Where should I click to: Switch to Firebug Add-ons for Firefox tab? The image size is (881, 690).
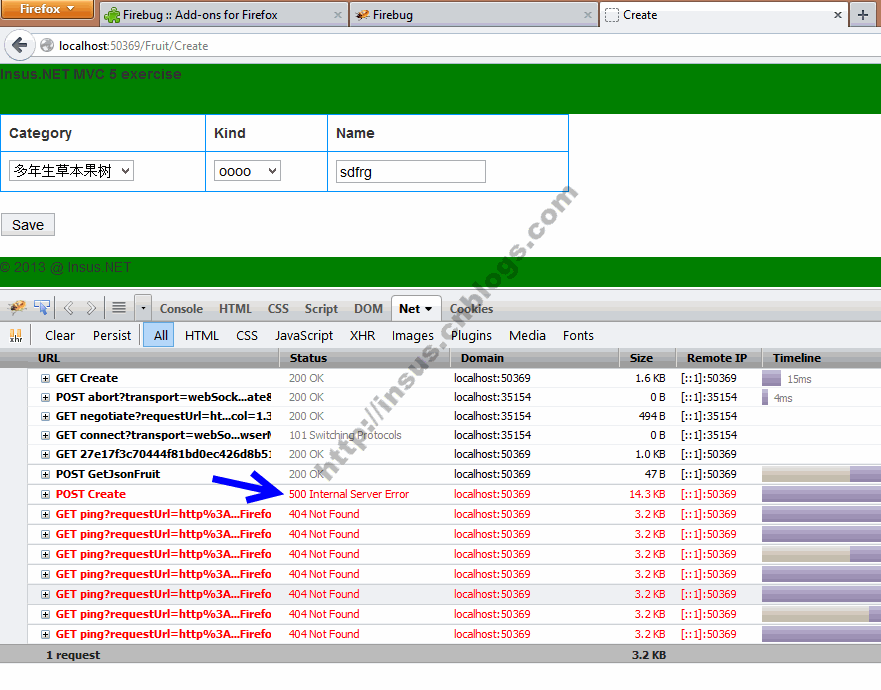(x=224, y=15)
